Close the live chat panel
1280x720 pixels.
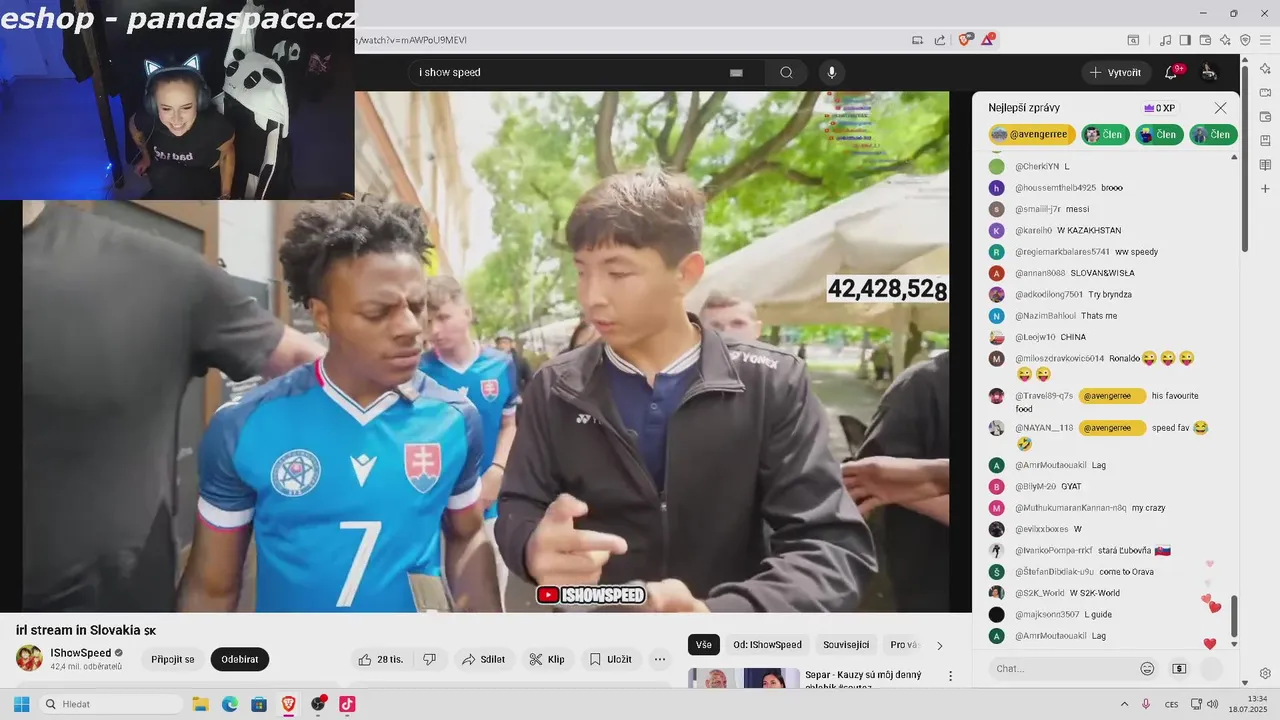pos(1220,108)
